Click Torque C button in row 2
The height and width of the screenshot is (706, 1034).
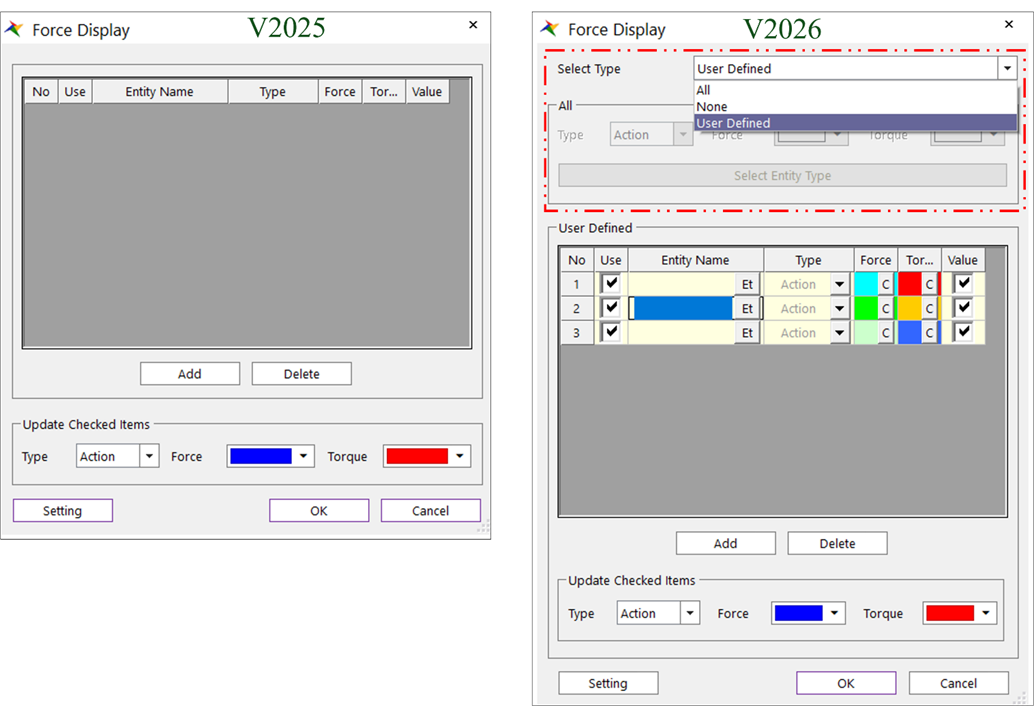pyautogui.click(x=929, y=309)
